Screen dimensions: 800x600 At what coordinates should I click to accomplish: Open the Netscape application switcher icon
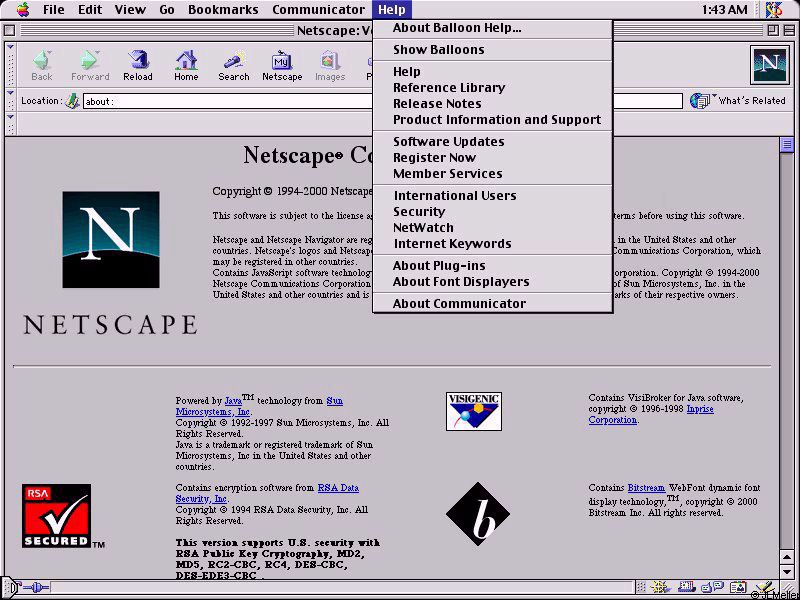tap(774, 9)
